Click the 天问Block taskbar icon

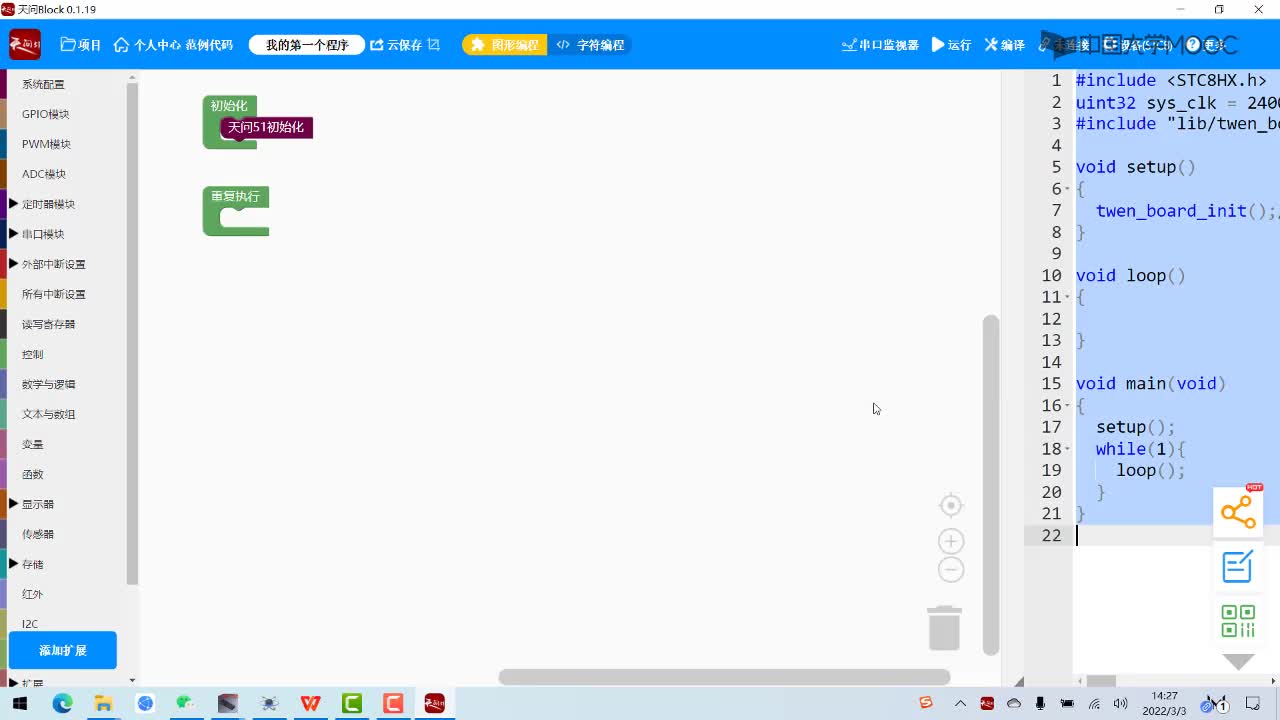pyautogui.click(x=434, y=704)
